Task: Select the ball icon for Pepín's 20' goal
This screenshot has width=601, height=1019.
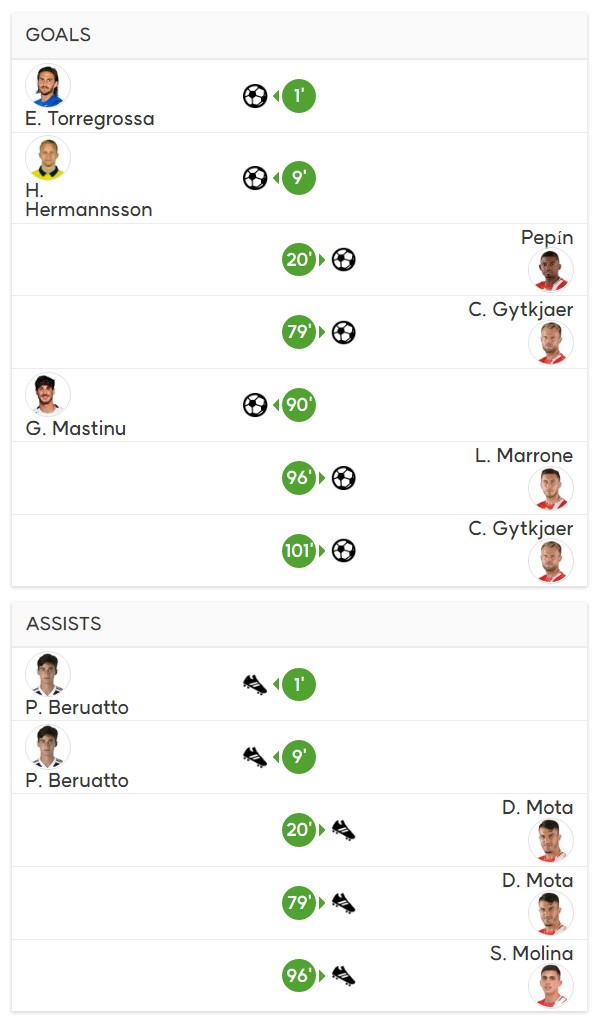Action: (344, 260)
